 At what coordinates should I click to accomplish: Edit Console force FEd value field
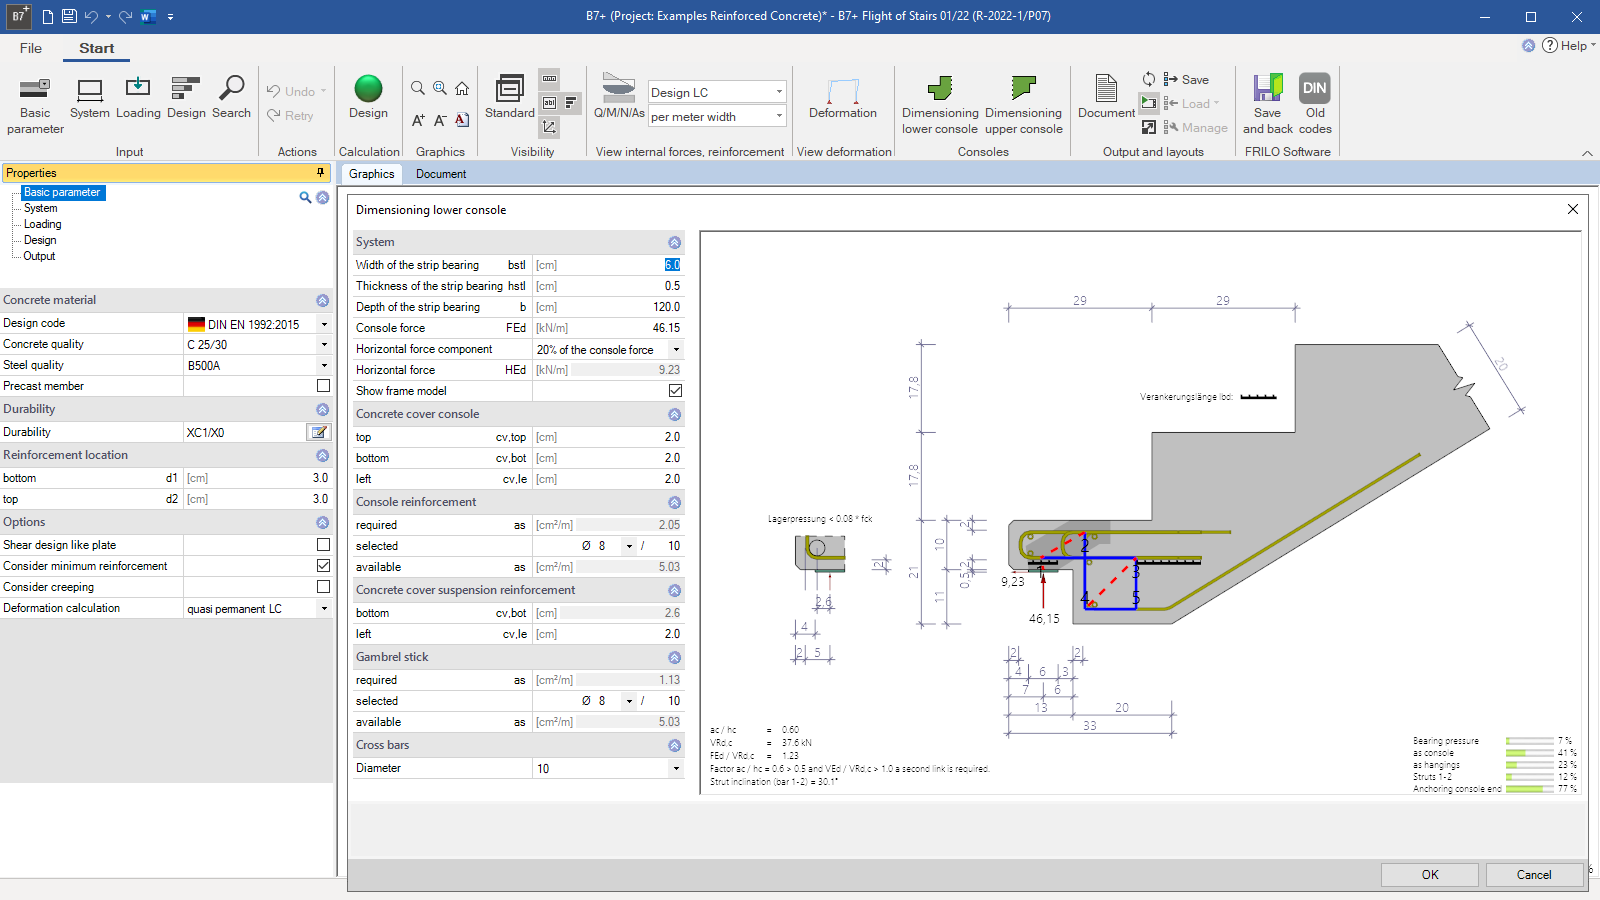point(608,328)
